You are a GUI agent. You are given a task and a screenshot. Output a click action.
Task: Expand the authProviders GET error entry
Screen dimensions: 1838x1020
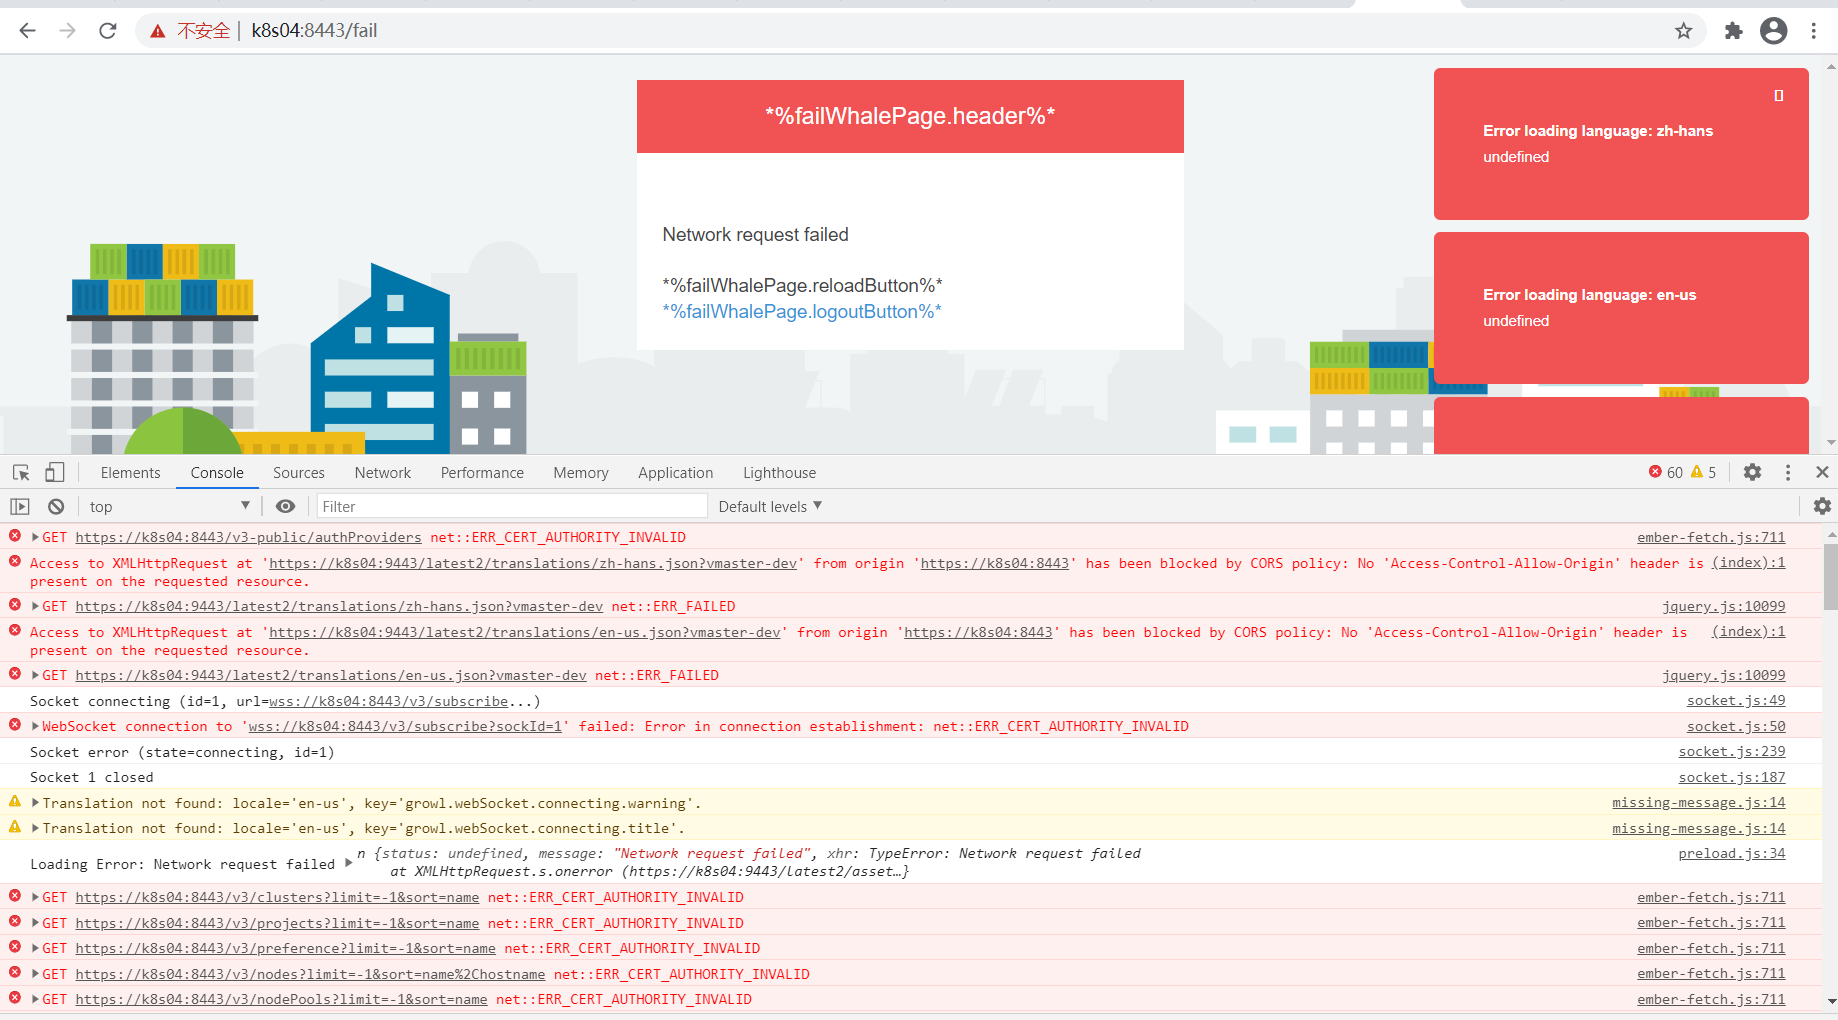36,538
